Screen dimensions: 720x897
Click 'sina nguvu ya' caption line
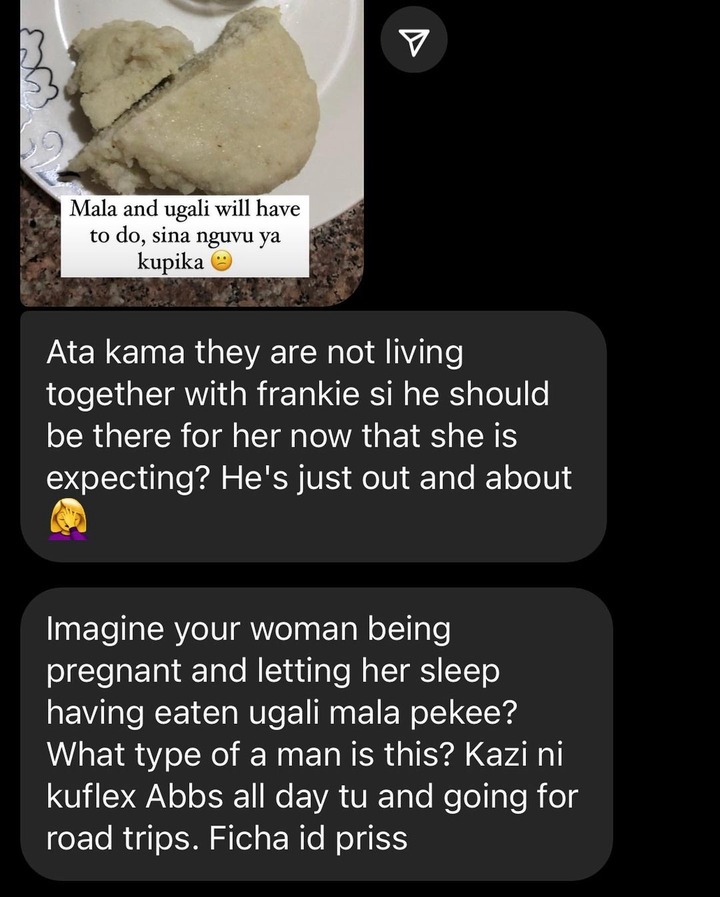(185, 236)
